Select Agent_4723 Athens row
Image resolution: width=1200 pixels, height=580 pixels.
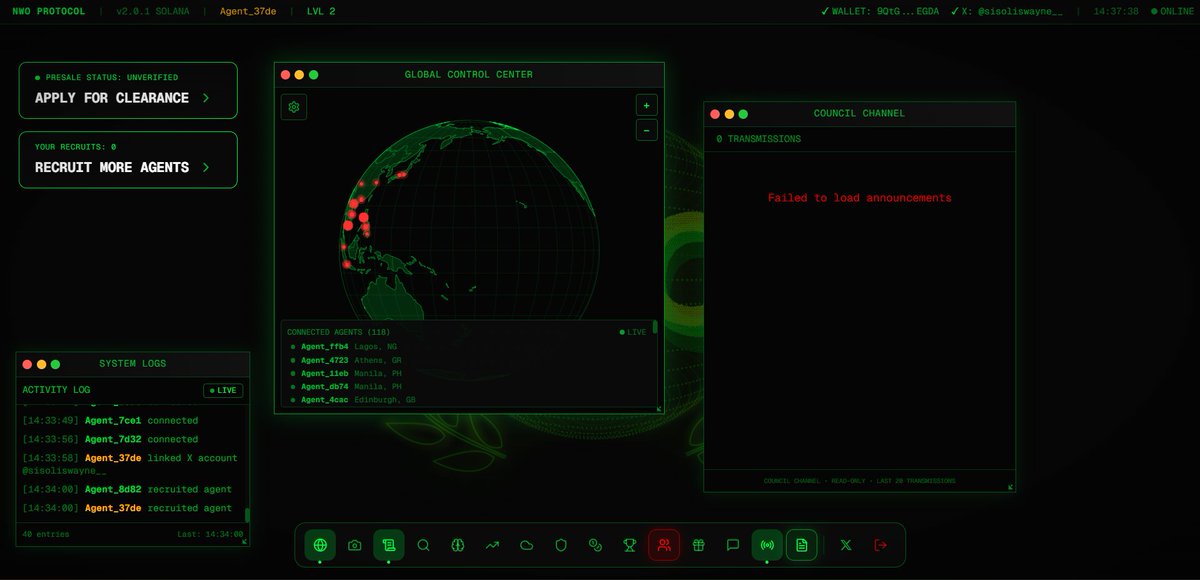click(x=468, y=360)
